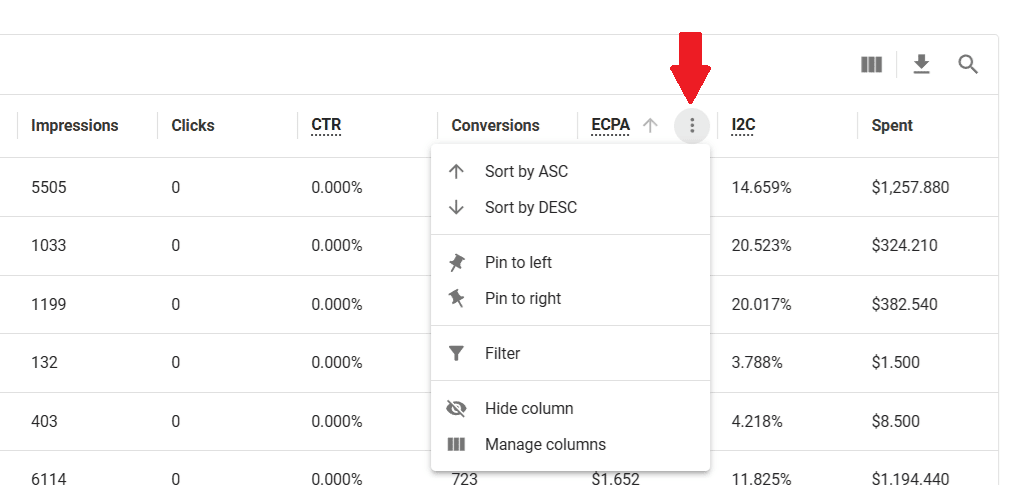Viewport: 1035px width, 485px height.
Task: Click the Clicks column header
Action: tap(193, 126)
